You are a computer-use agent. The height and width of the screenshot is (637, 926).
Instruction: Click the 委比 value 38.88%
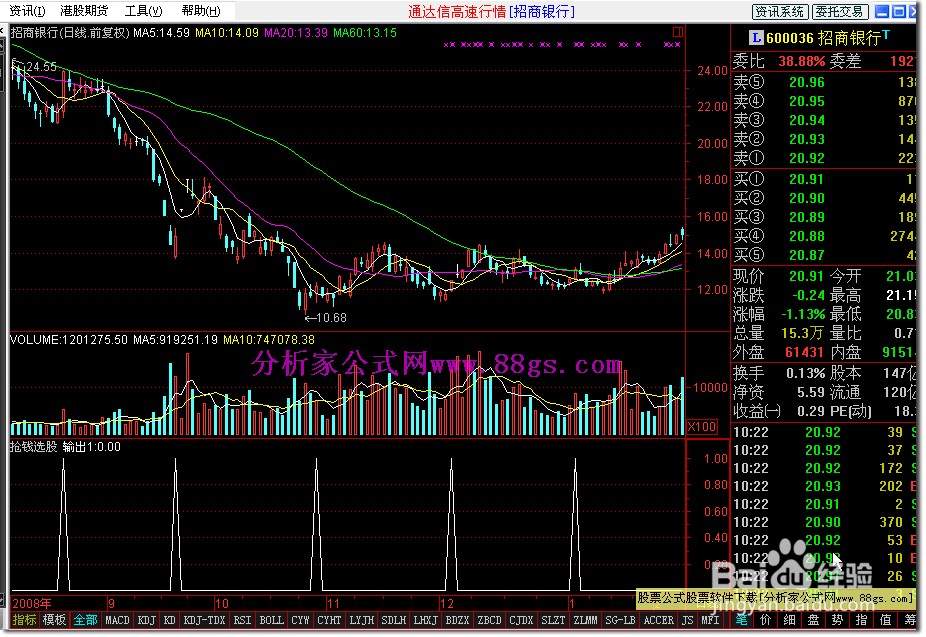(801, 61)
